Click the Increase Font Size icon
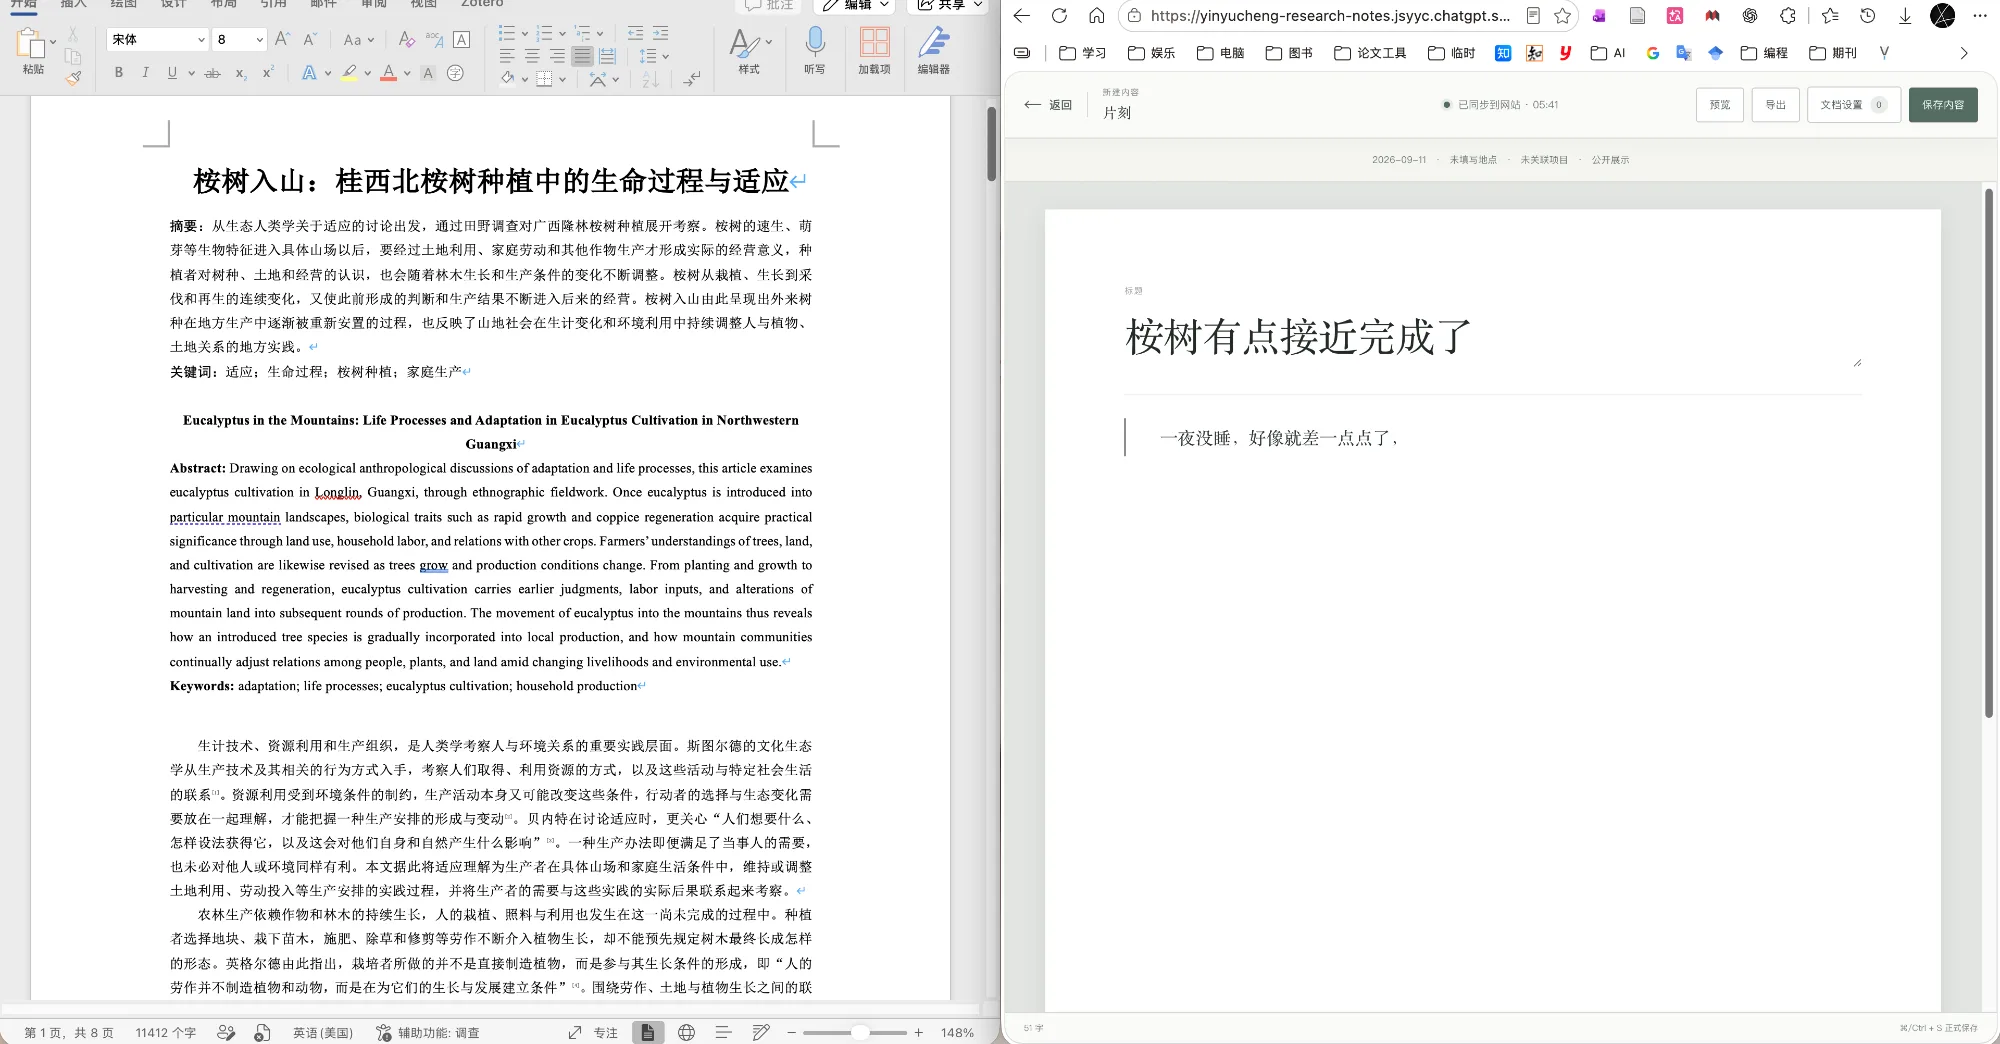Viewport: 2000px width, 1044px height. tap(283, 39)
